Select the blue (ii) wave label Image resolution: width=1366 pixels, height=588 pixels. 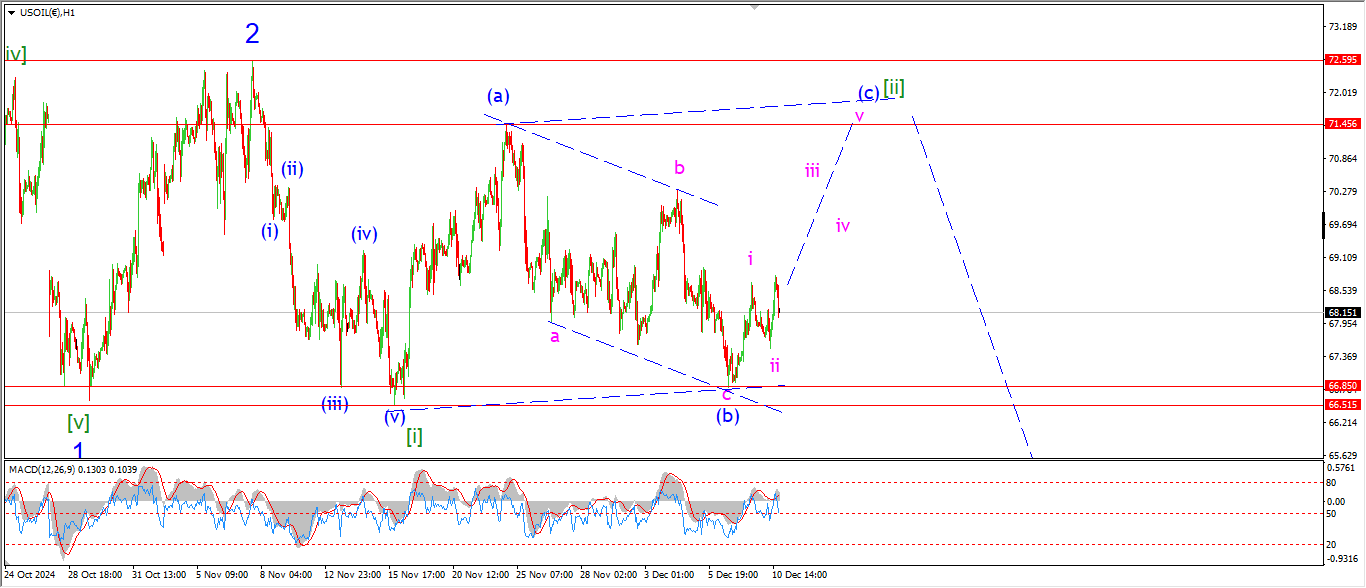pyautogui.click(x=291, y=168)
